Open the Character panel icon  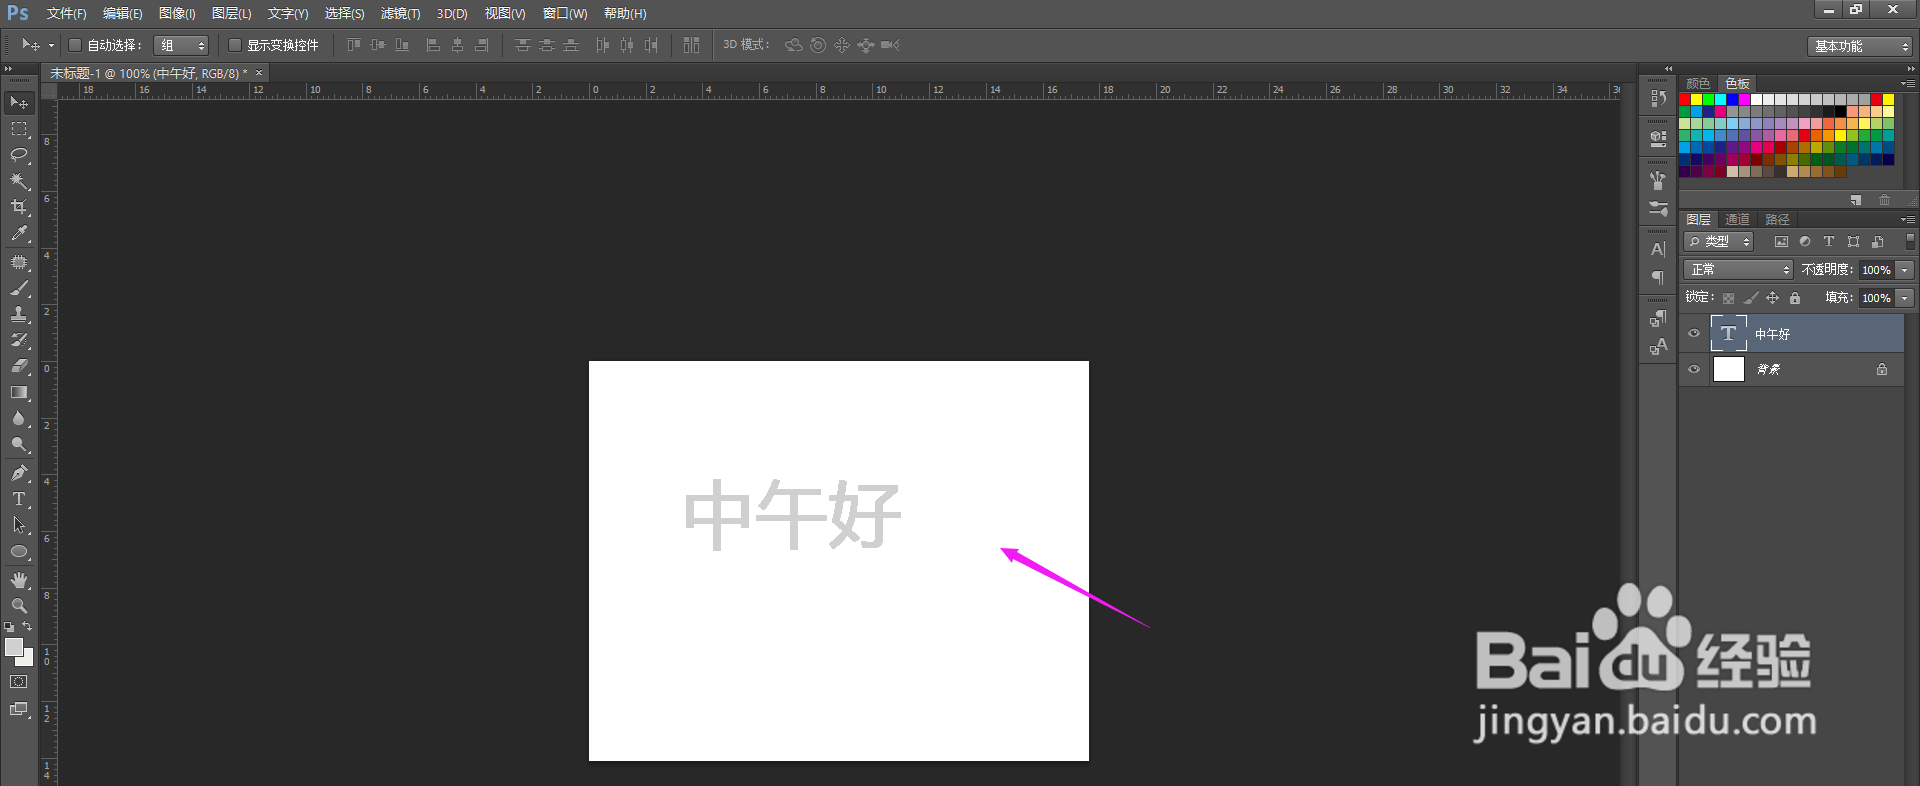click(1658, 249)
